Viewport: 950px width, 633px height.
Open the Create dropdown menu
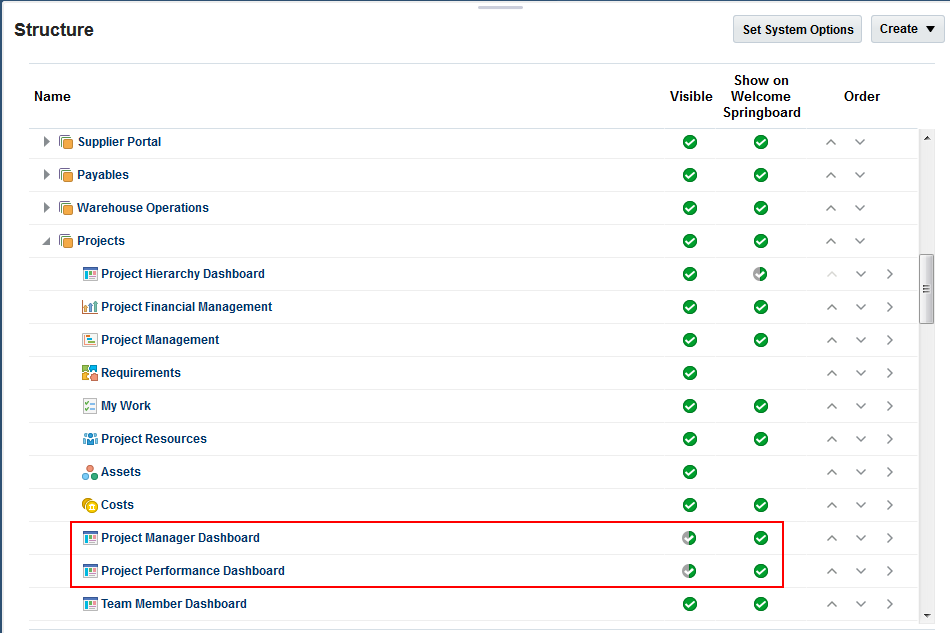click(x=907, y=29)
